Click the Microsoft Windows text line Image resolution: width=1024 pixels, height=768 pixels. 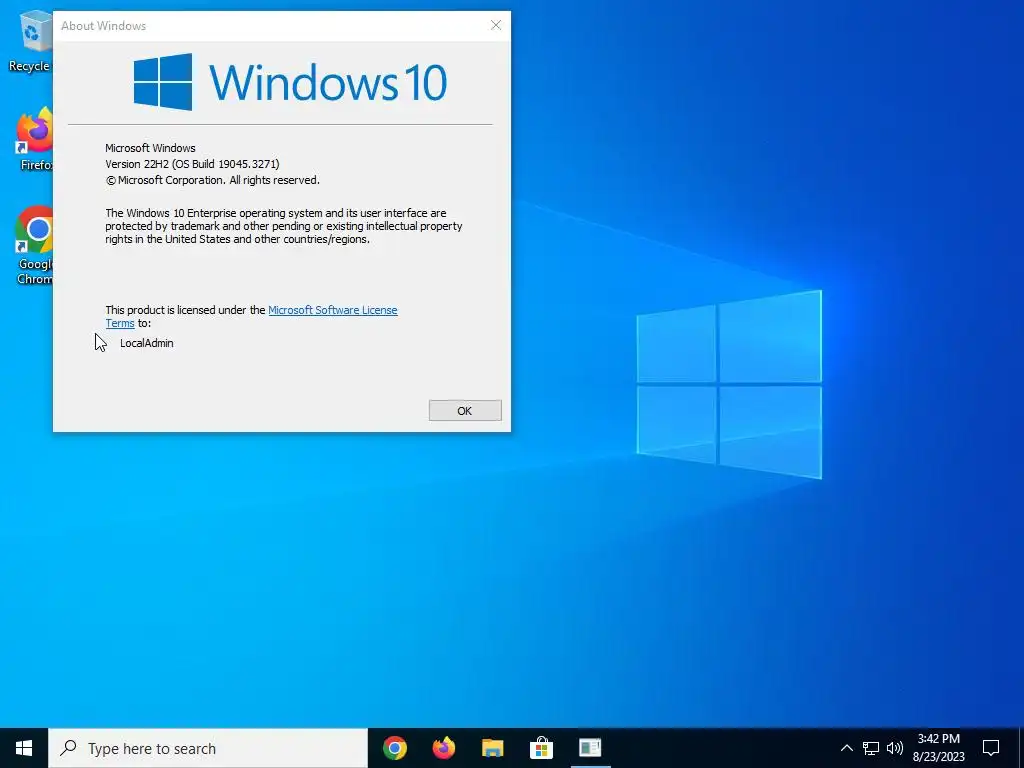tap(150, 148)
